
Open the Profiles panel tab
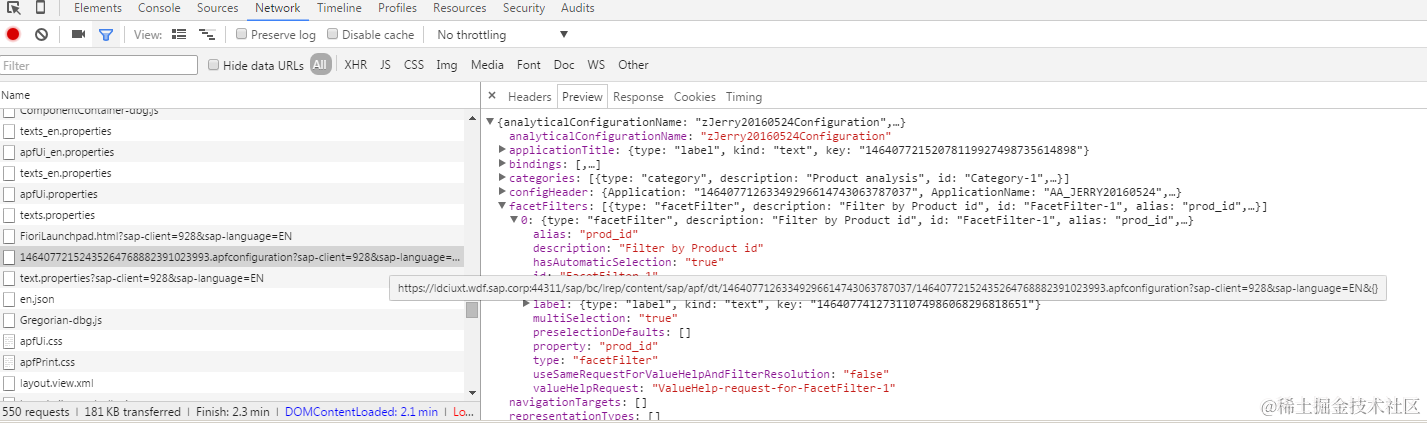coord(397,8)
